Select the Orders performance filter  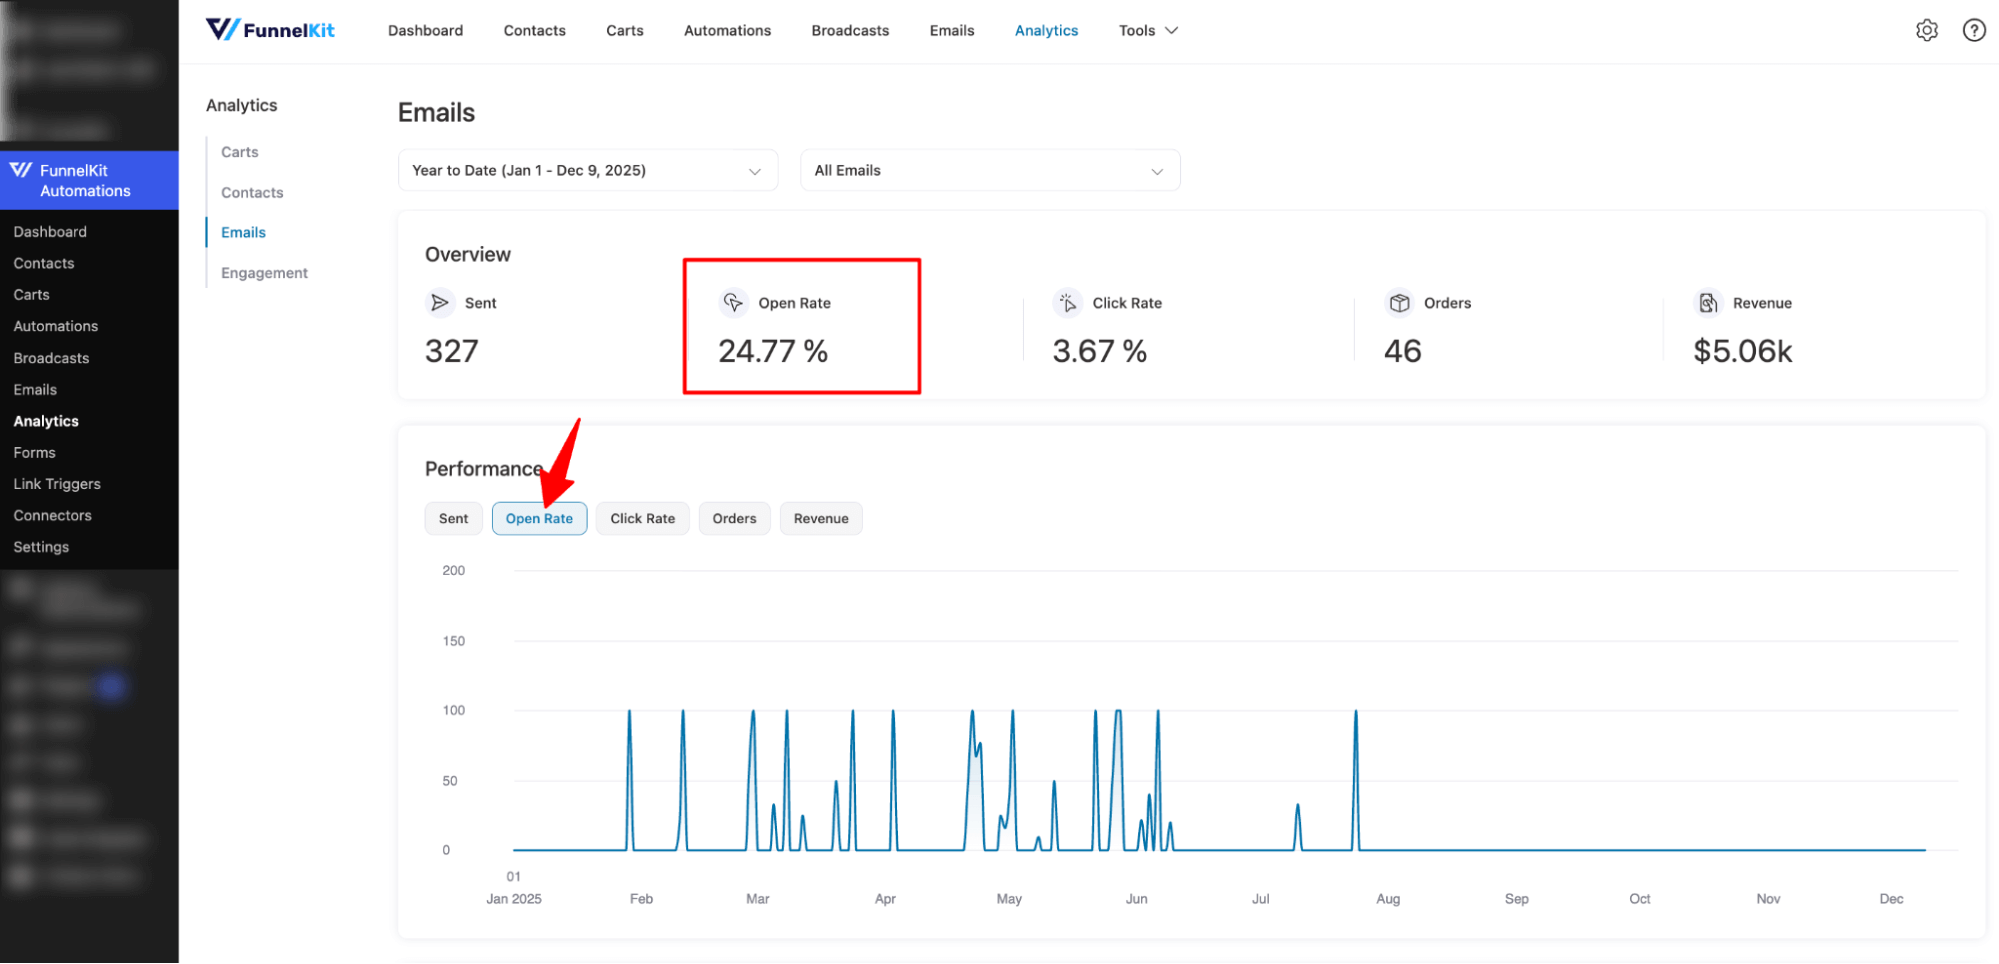[x=734, y=518]
